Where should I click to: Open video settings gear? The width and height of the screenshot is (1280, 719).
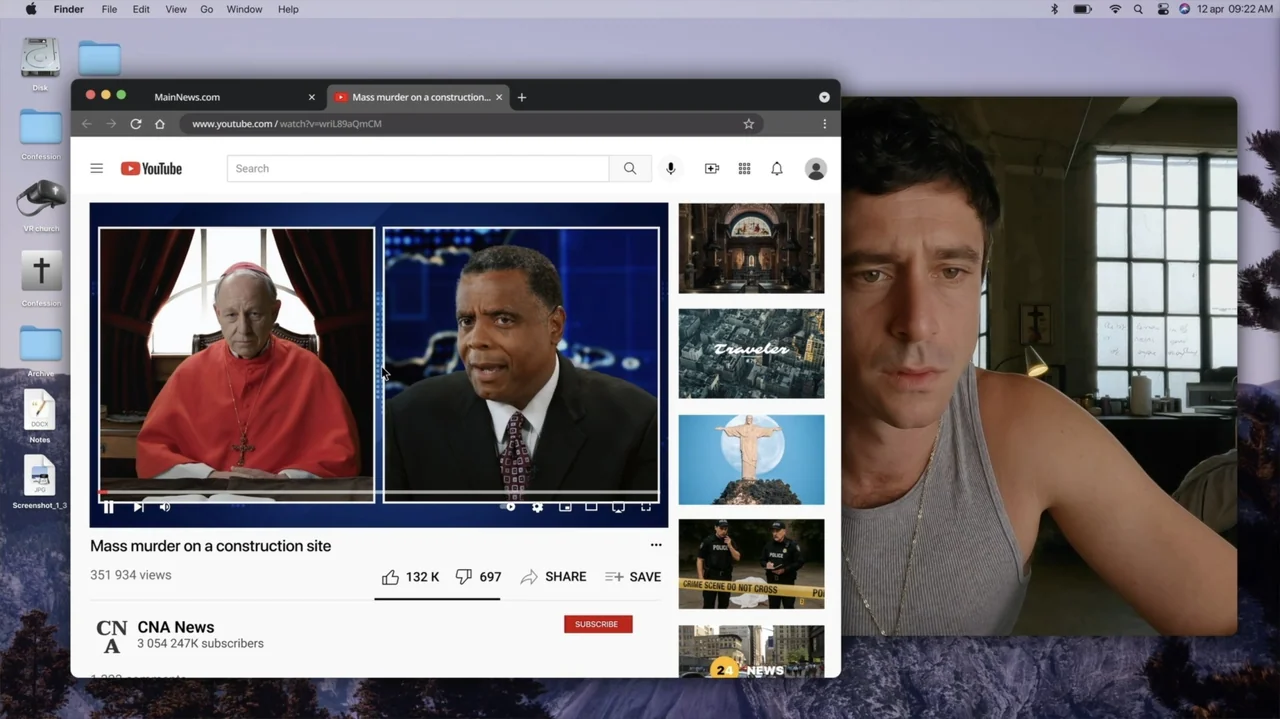point(538,507)
